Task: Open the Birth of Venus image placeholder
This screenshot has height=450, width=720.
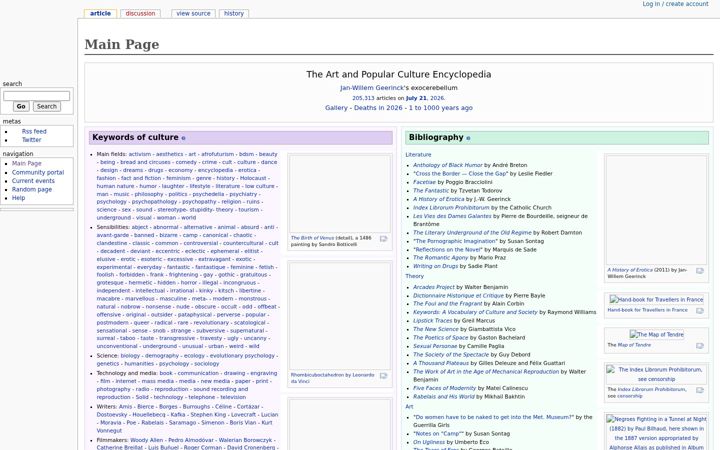Action: pyautogui.click(x=340, y=194)
